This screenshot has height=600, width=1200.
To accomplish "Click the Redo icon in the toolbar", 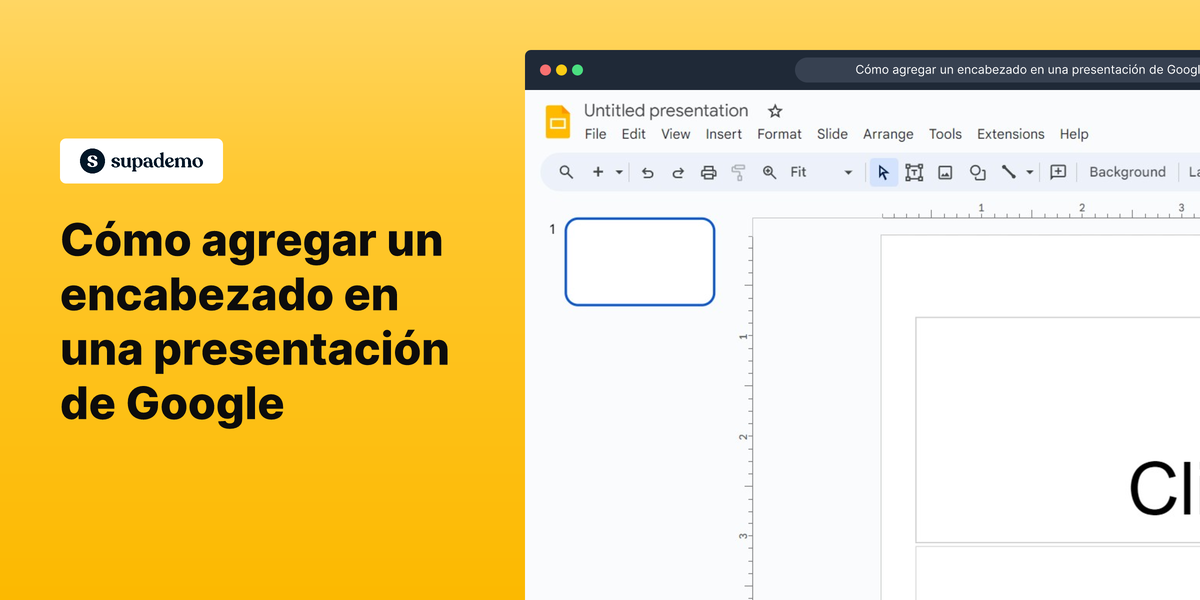I will tap(678, 172).
